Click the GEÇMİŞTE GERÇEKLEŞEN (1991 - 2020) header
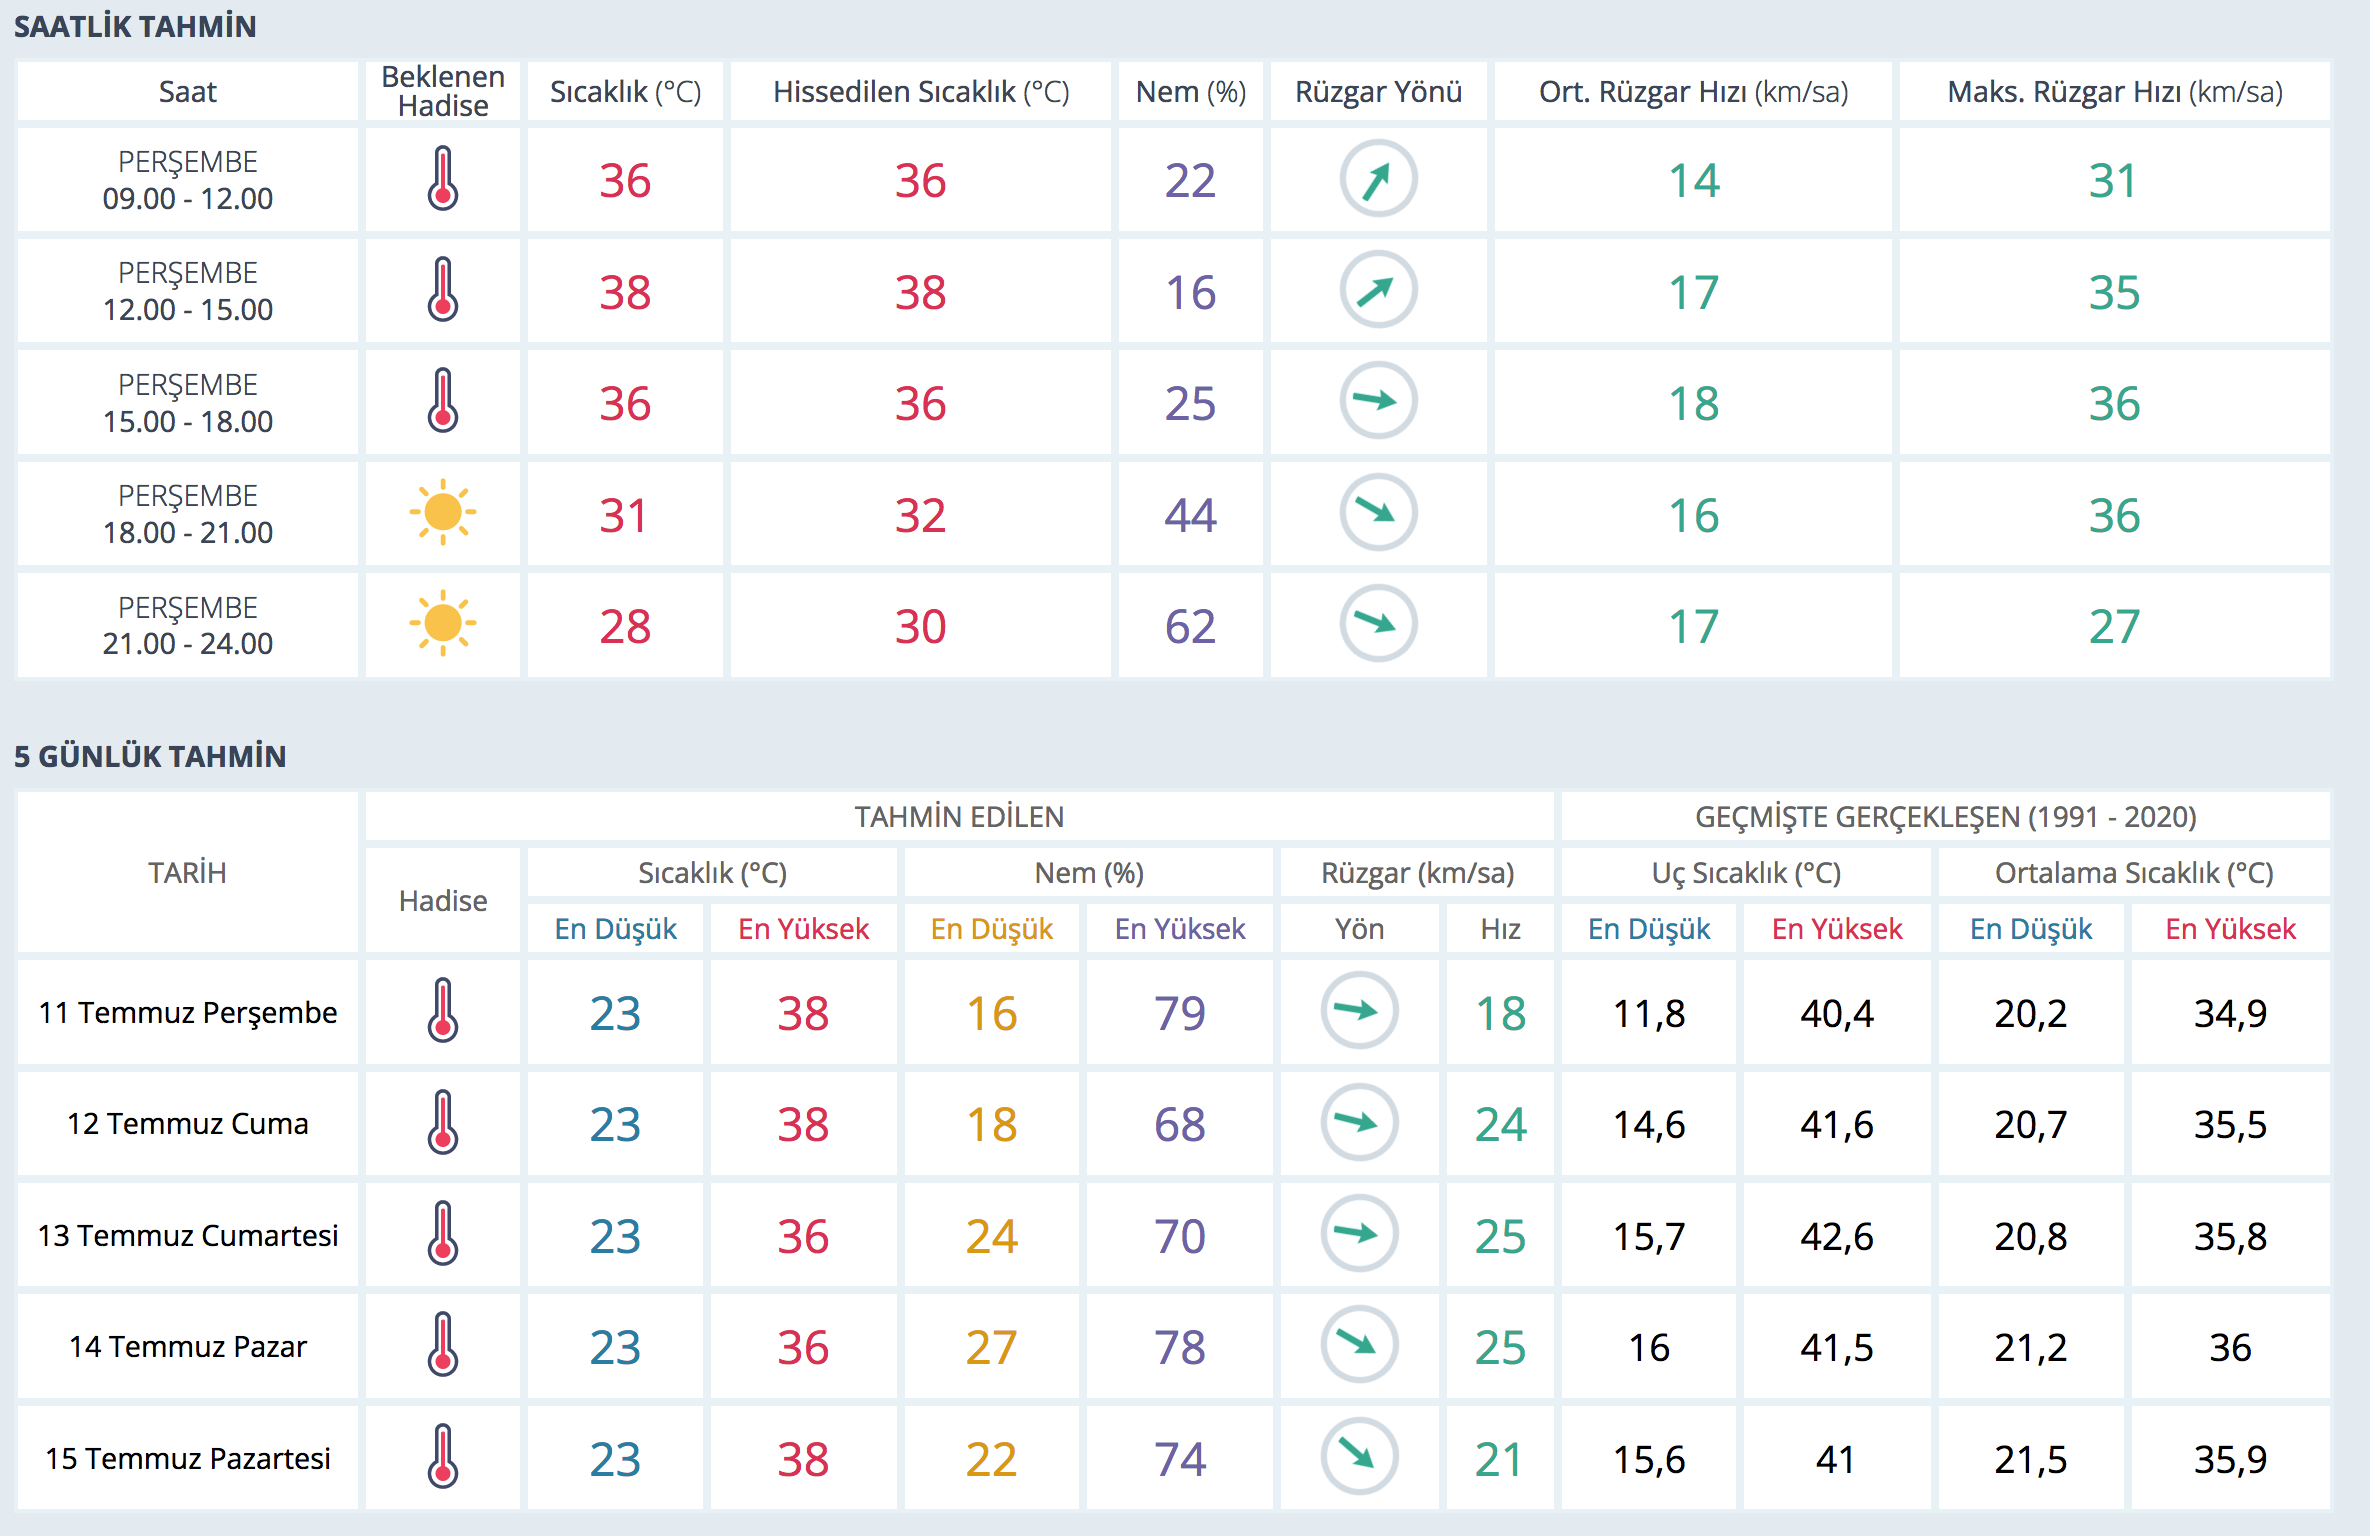Screen dimensions: 2370x1536 [1945, 817]
